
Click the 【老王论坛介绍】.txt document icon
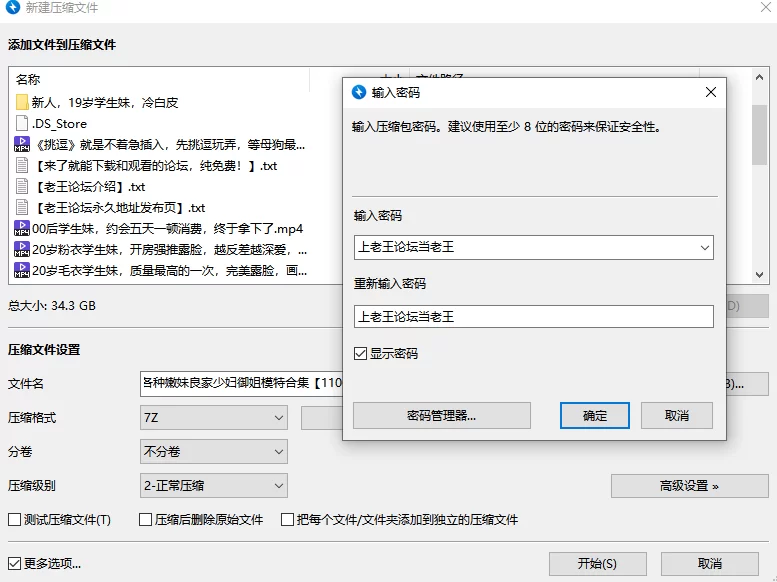click(22, 186)
